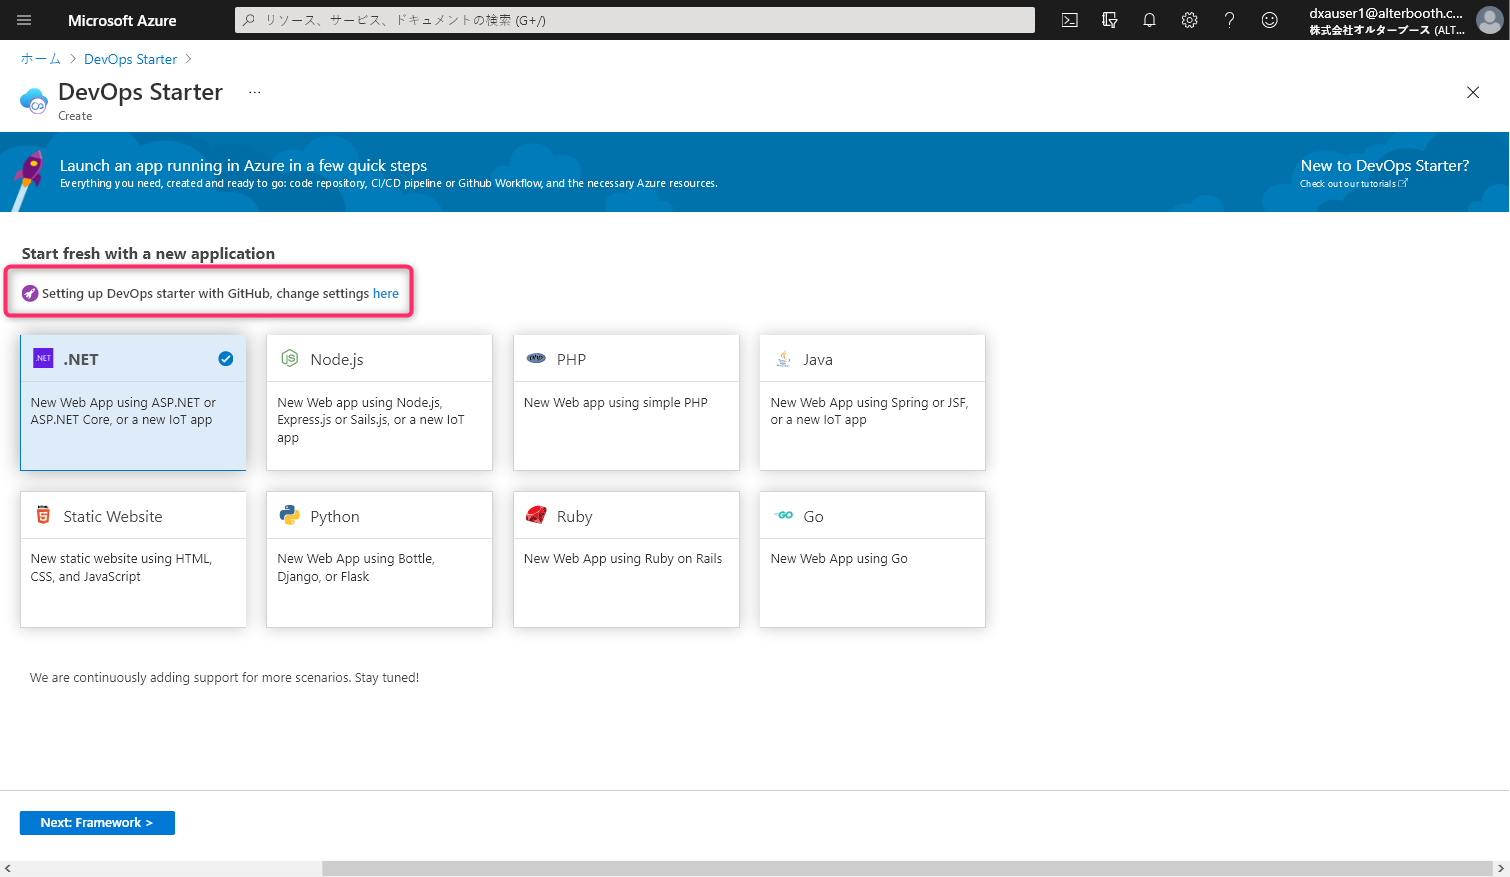Click 'New Web App using Go' text

click(839, 558)
